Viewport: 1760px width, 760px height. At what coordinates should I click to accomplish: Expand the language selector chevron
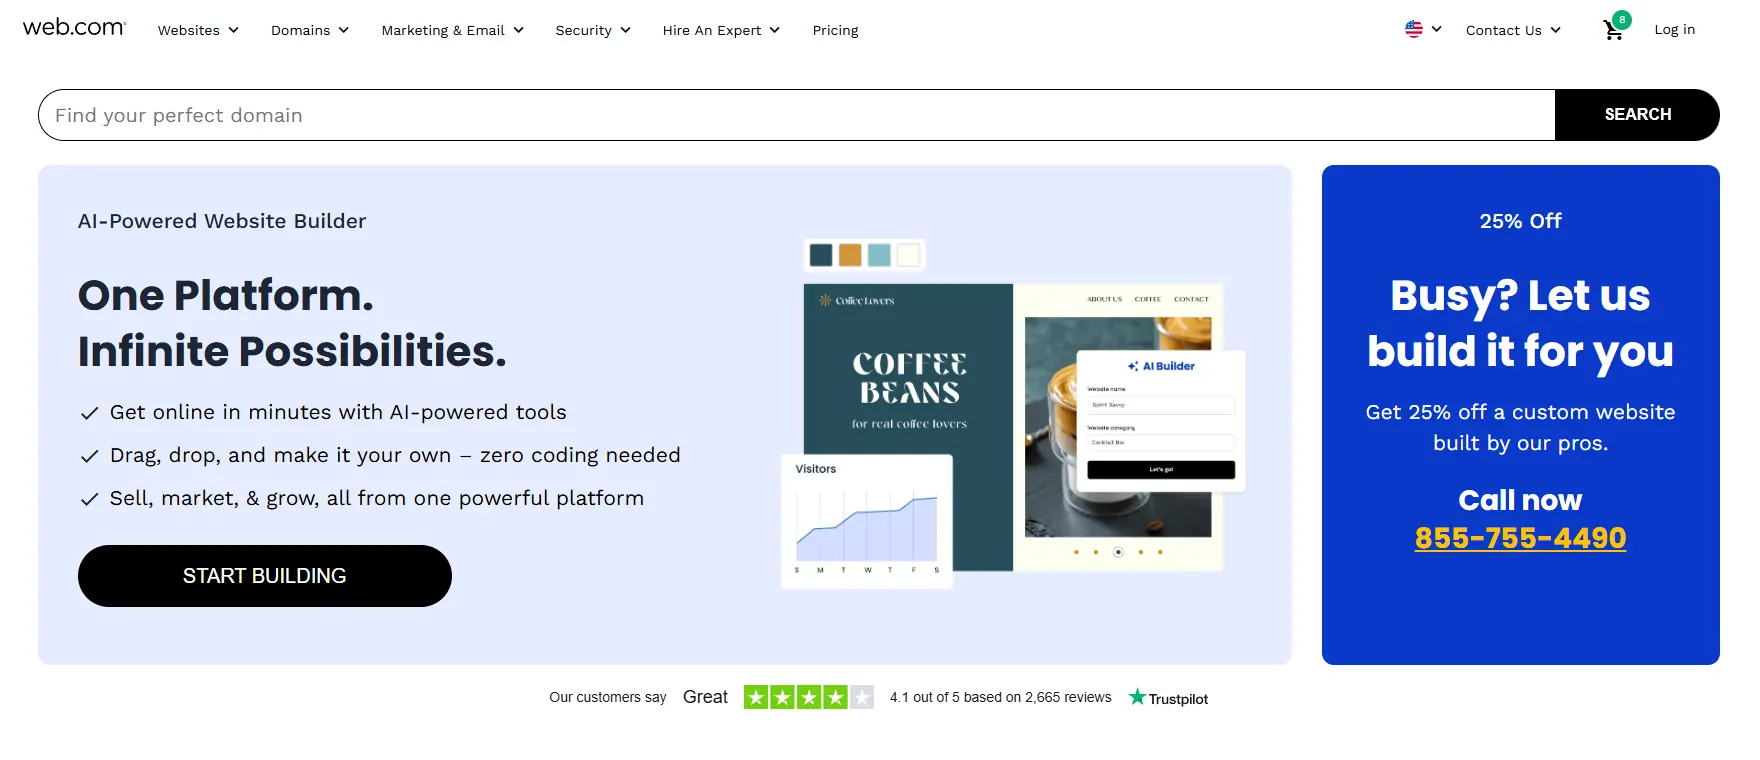tap(1437, 29)
